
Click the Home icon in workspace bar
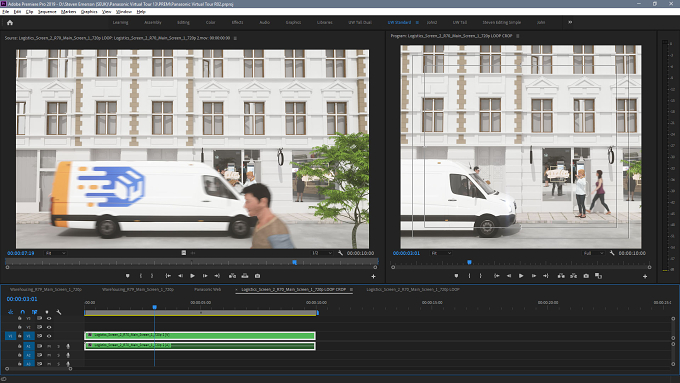pos(10,23)
